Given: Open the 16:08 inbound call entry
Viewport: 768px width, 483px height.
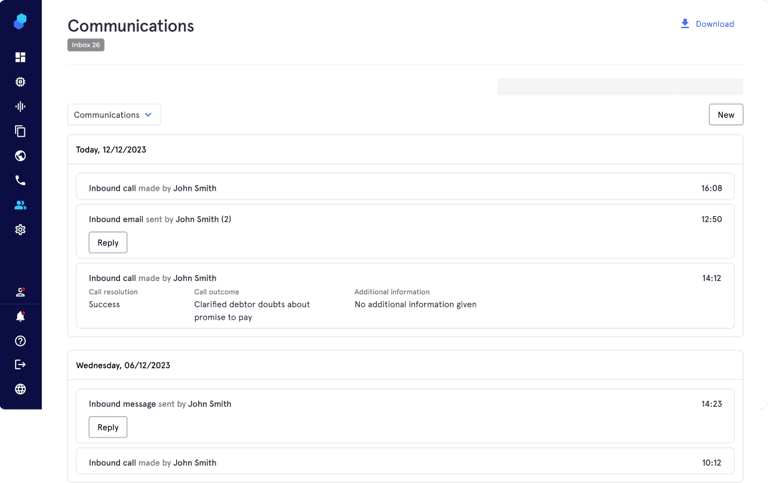Looking at the screenshot, I should [405, 188].
